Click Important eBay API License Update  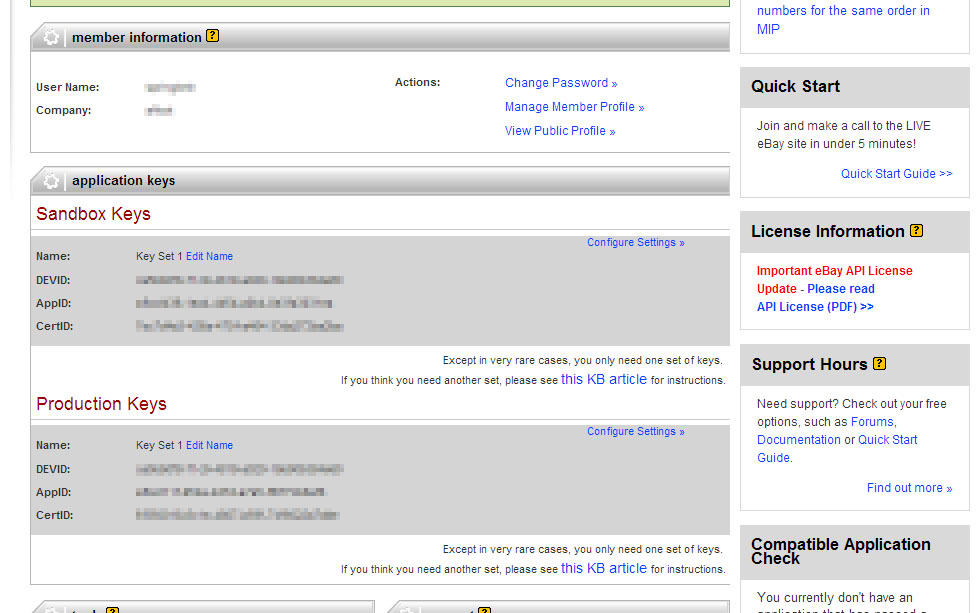point(834,280)
